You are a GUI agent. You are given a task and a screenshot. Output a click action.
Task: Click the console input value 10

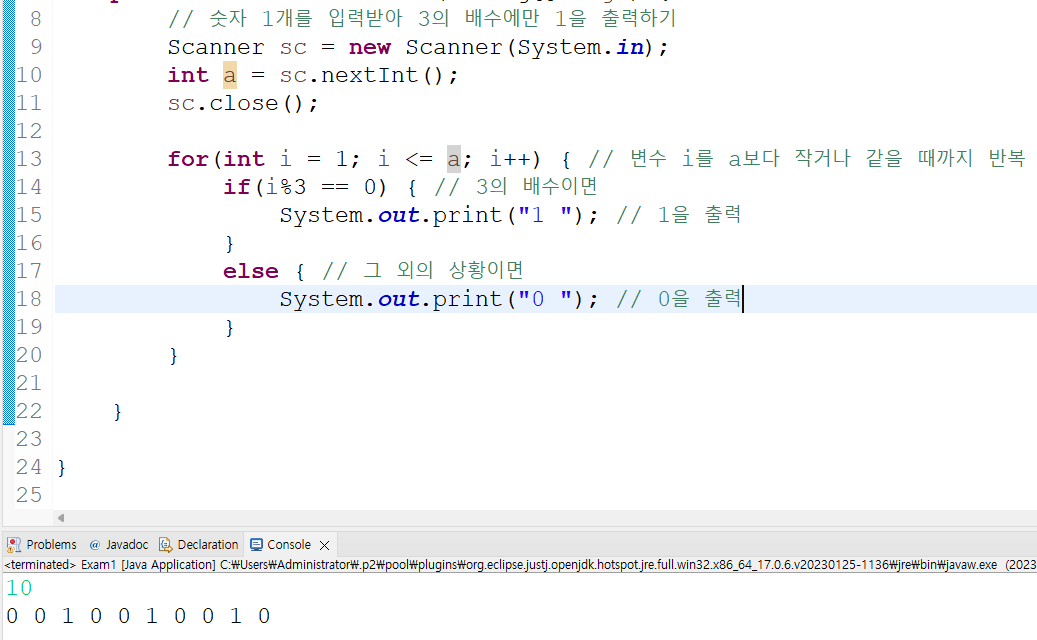tap(19, 588)
